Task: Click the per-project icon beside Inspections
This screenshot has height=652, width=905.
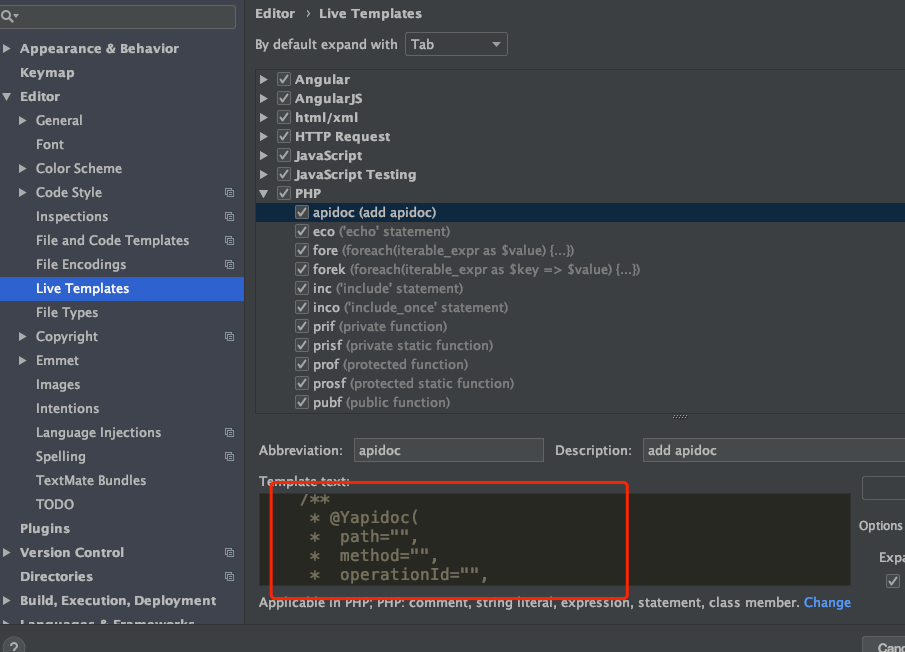Action: pos(229,216)
